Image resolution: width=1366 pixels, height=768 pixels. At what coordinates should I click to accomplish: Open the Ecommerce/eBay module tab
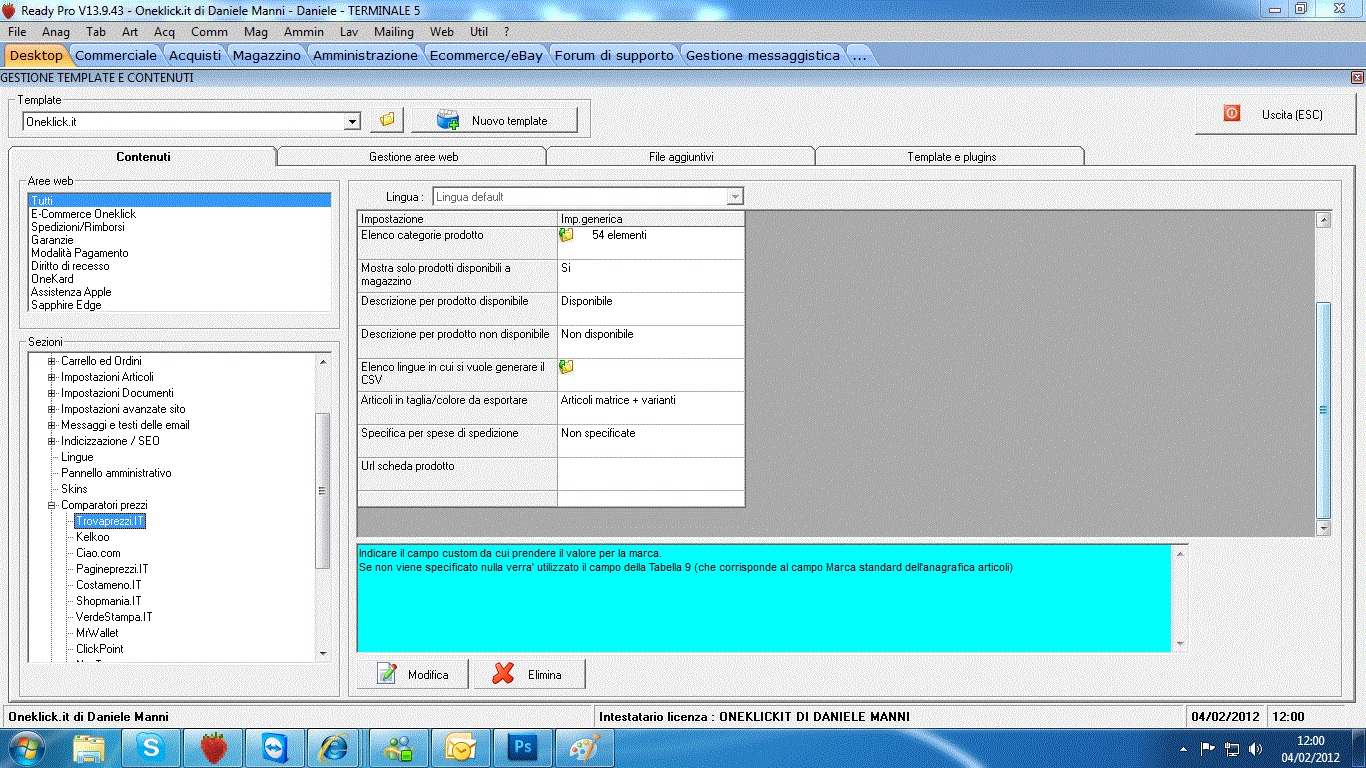coord(486,56)
